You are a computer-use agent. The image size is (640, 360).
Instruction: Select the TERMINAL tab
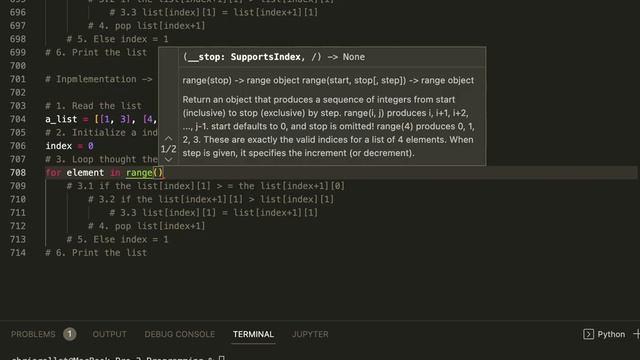253,334
